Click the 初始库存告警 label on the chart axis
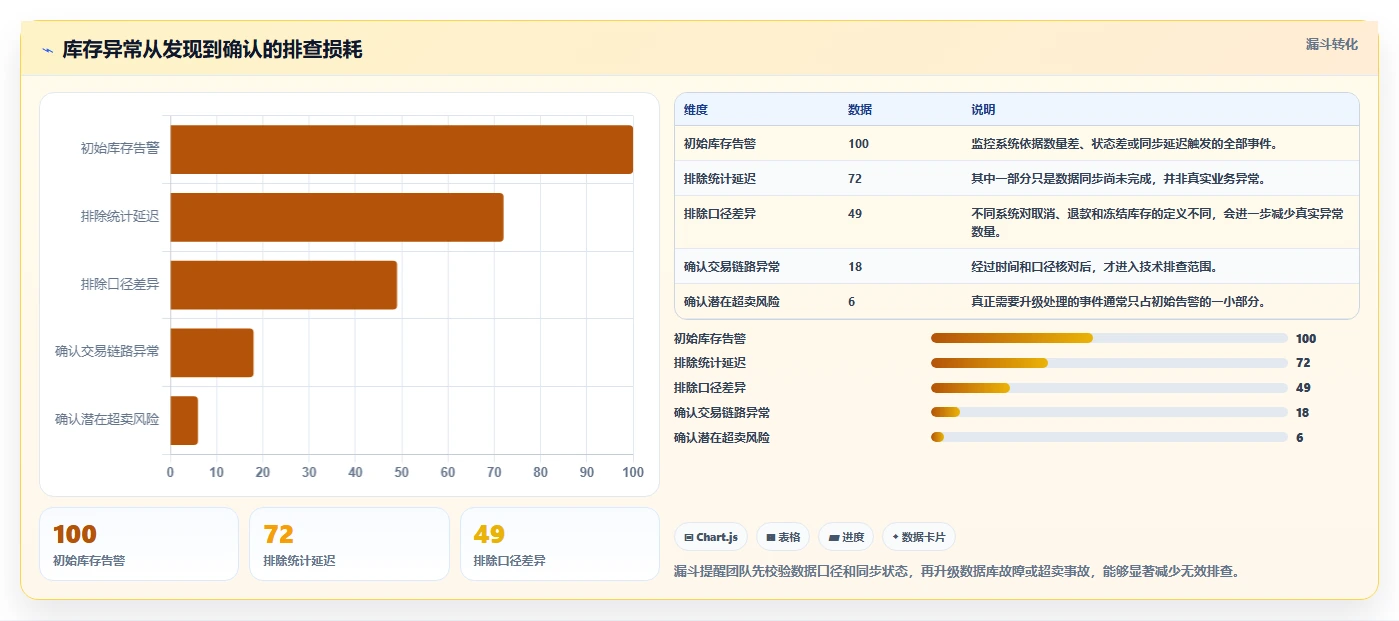1399x621 pixels. click(120, 148)
